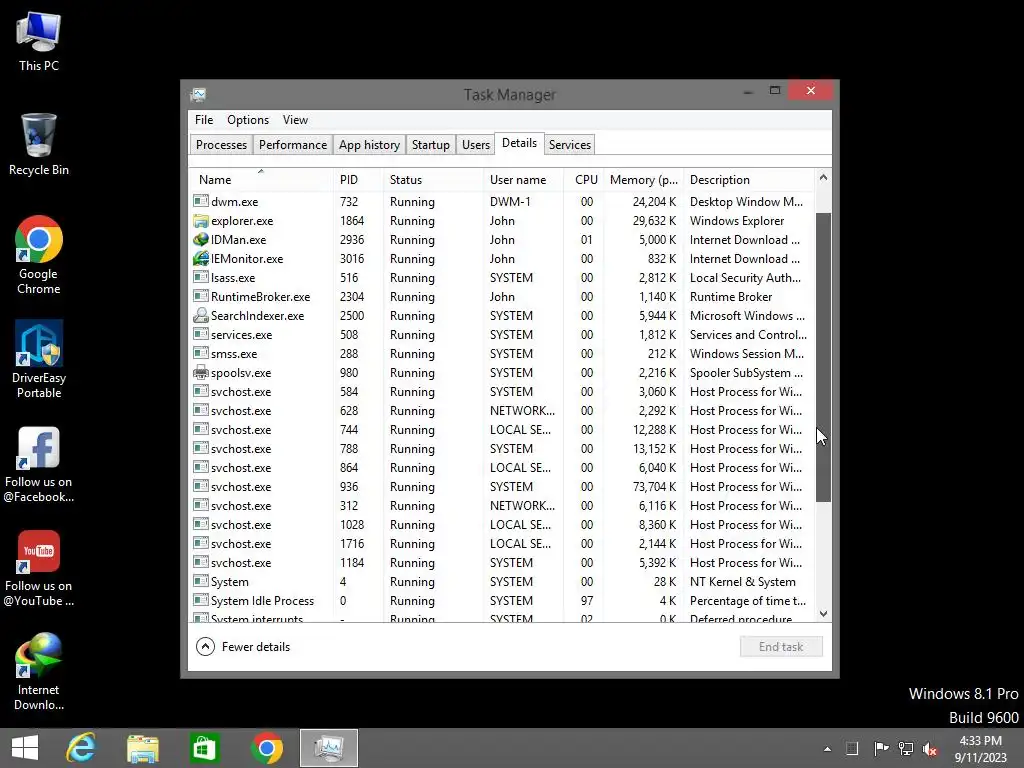Viewport: 1024px width, 768px height.
Task: Switch to the Users tab
Action: pyautogui.click(x=475, y=145)
